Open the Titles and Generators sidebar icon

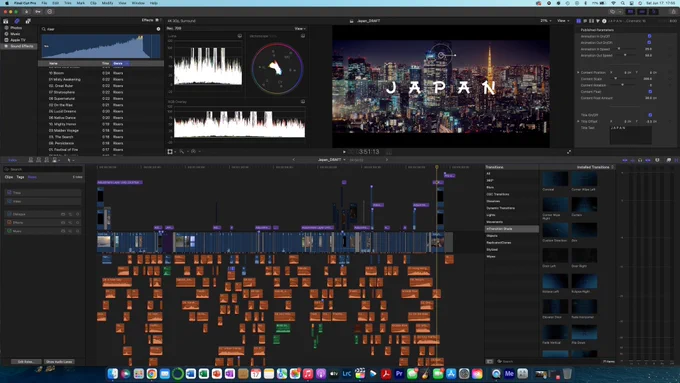click(28, 21)
